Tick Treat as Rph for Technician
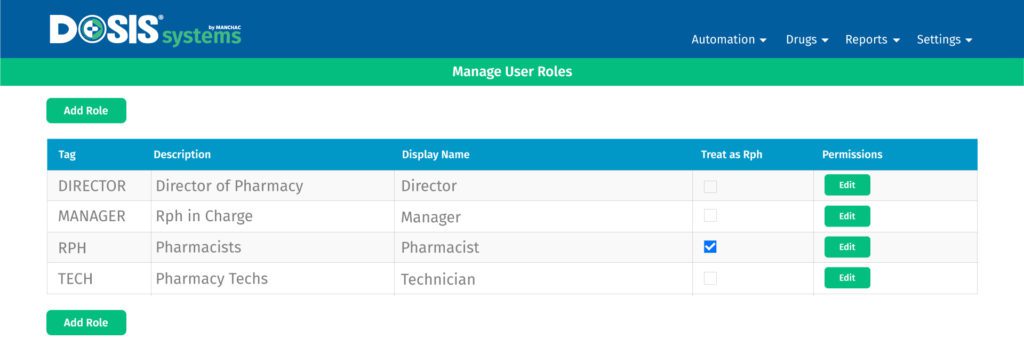Image resolution: width=1024 pixels, height=363 pixels. pos(710,278)
